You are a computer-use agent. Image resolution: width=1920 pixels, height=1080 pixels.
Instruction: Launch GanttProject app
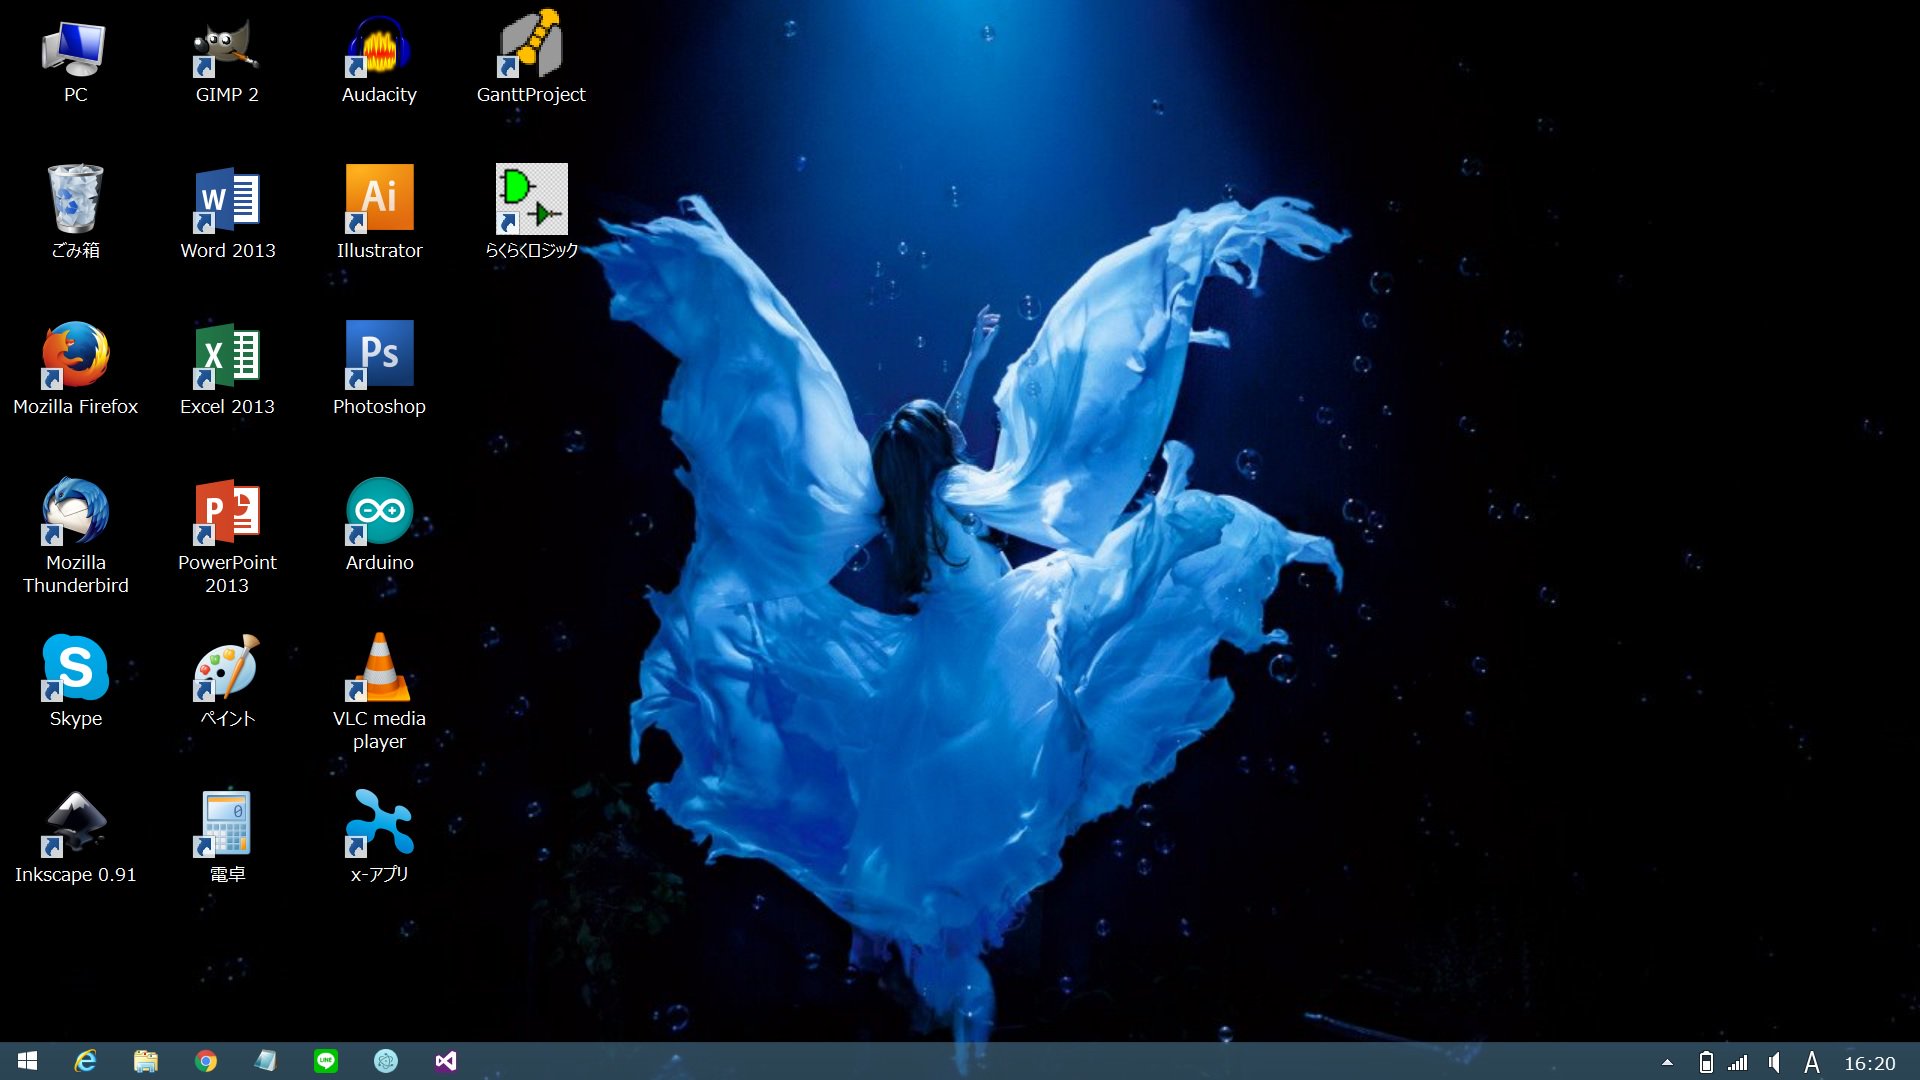pos(529,53)
